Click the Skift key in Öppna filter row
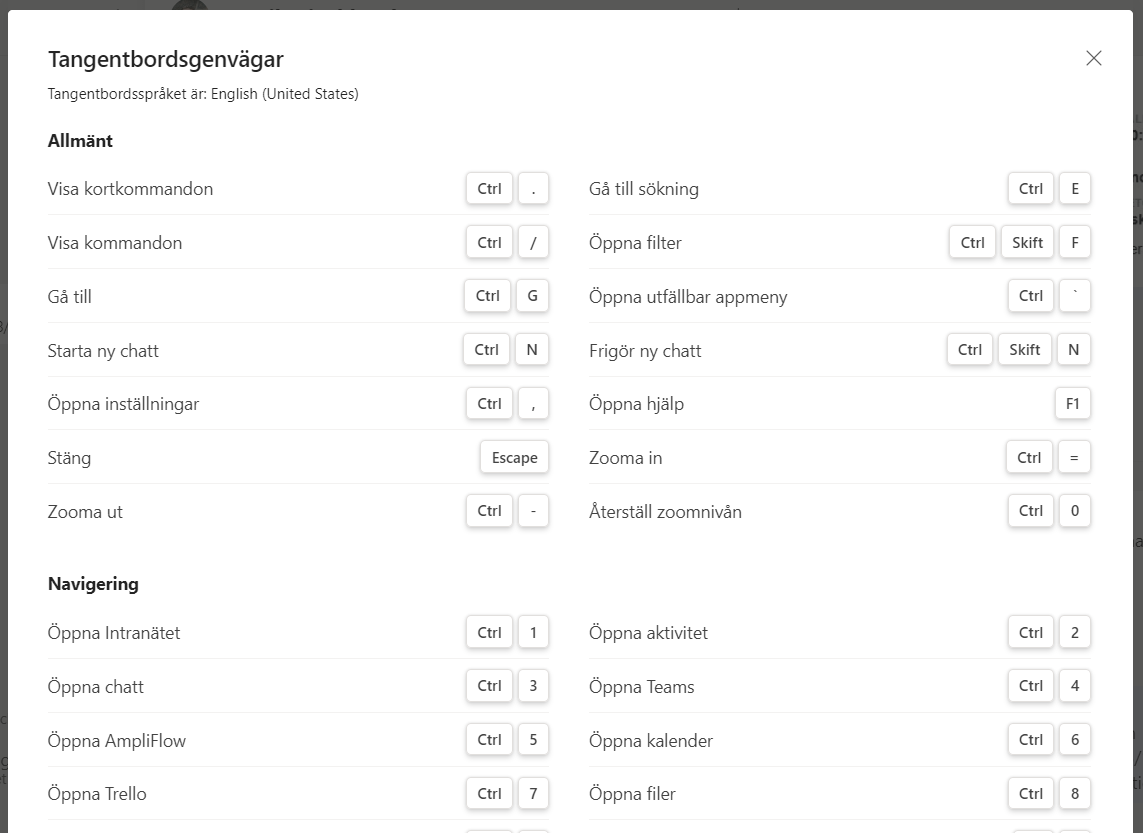The image size is (1143, 833). [x=1027, y=243]
